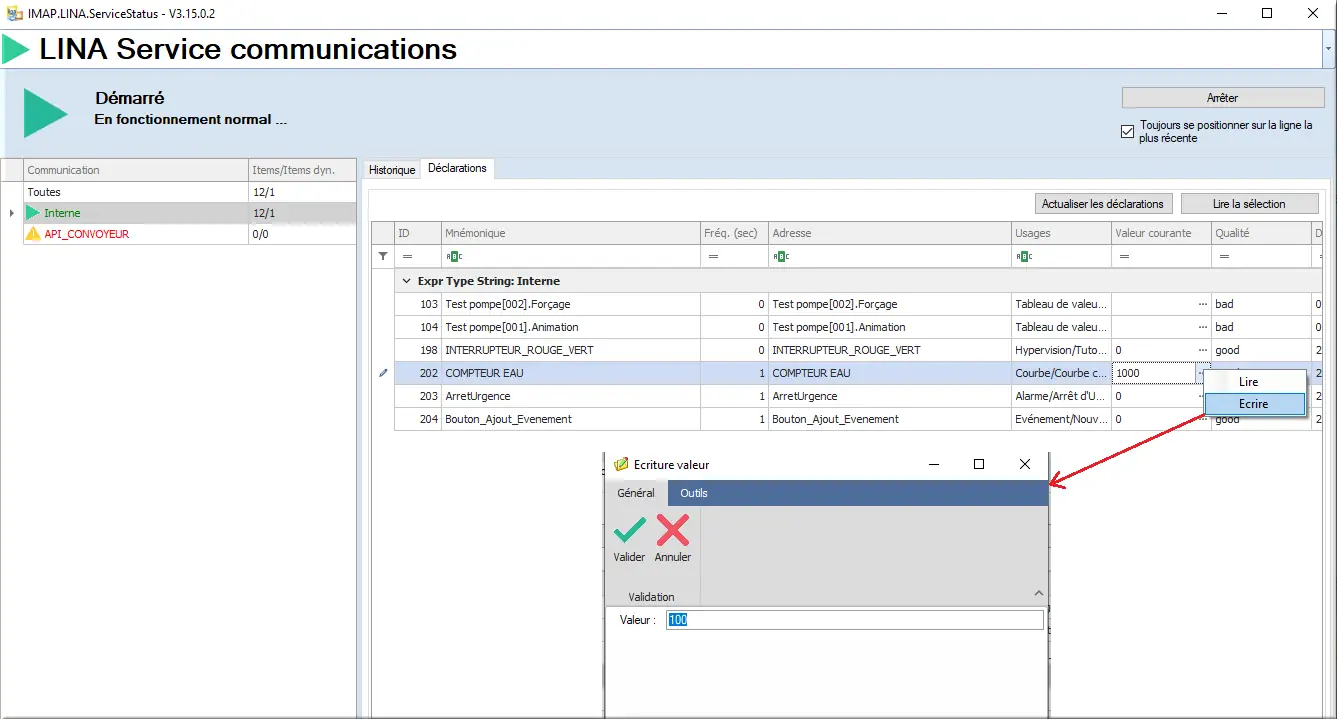Image resolution: width=1337 pixels, height=719 pixels.
Task: Click the funnel filter icon in the grid
Action: point(382,256)
